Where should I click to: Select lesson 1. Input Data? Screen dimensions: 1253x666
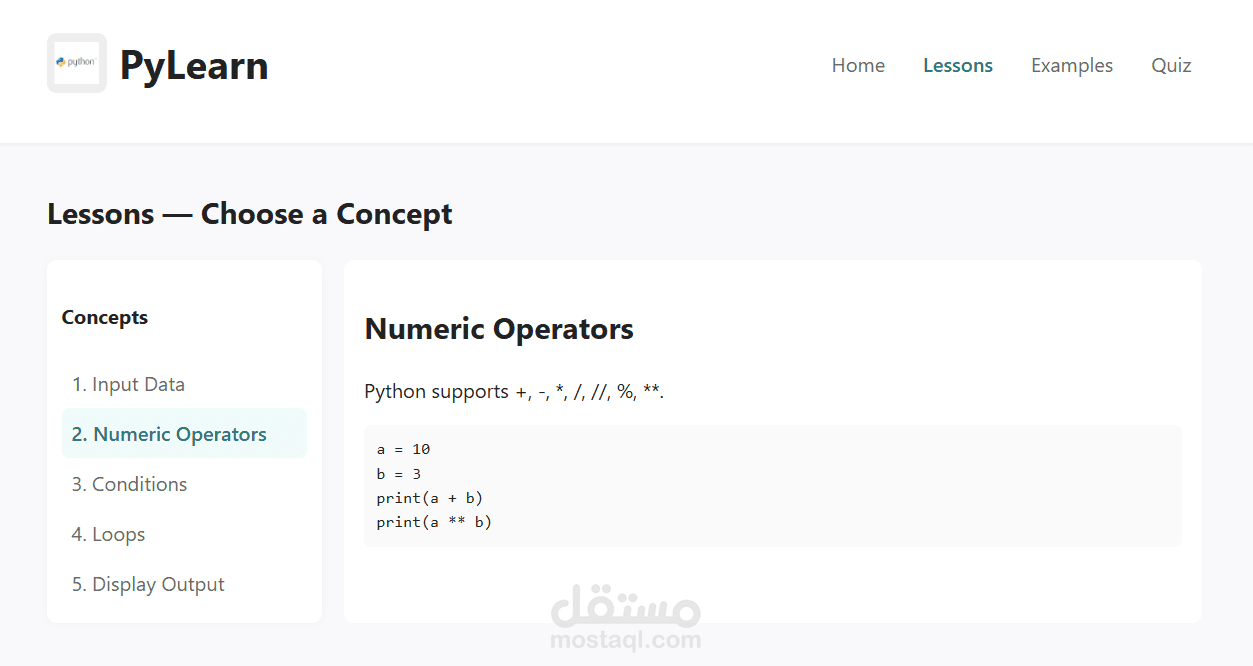pos(128,384)
